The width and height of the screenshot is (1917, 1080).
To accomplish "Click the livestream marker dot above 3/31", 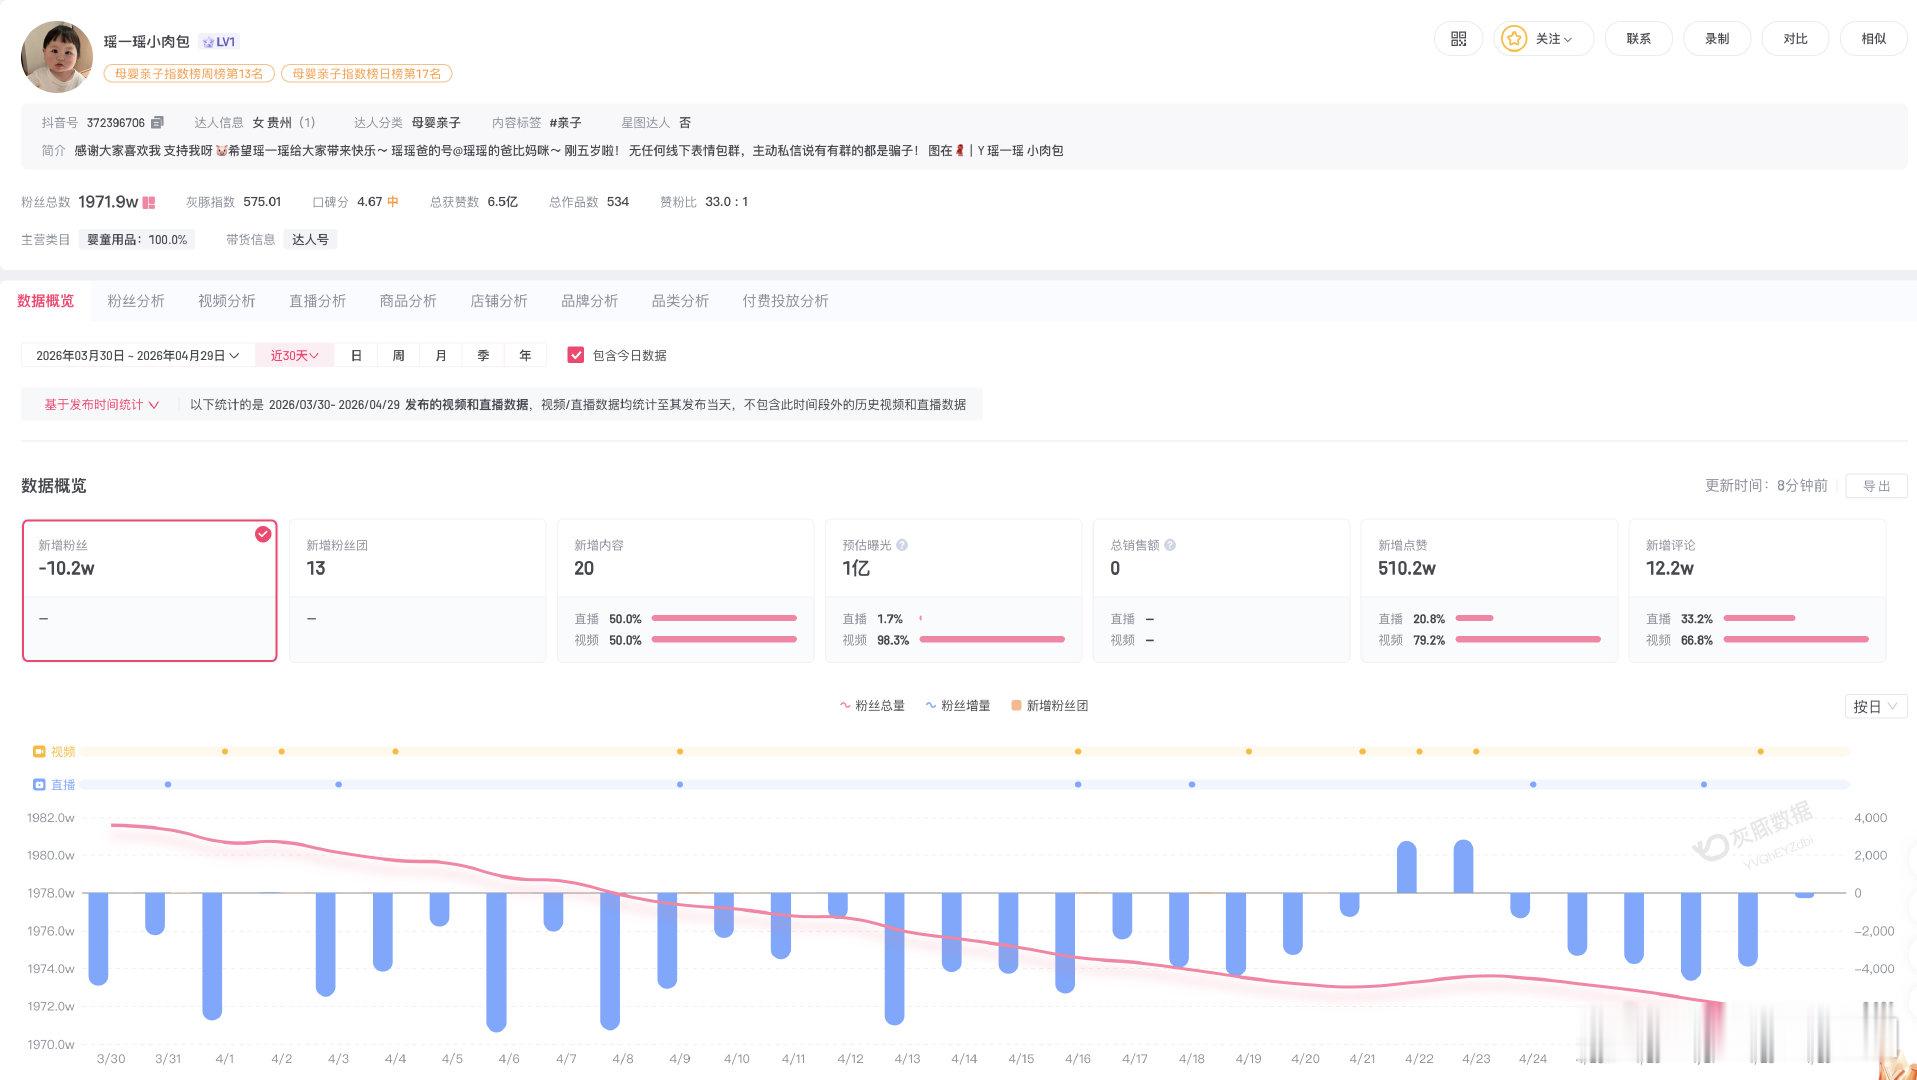I will click(168, 785).
